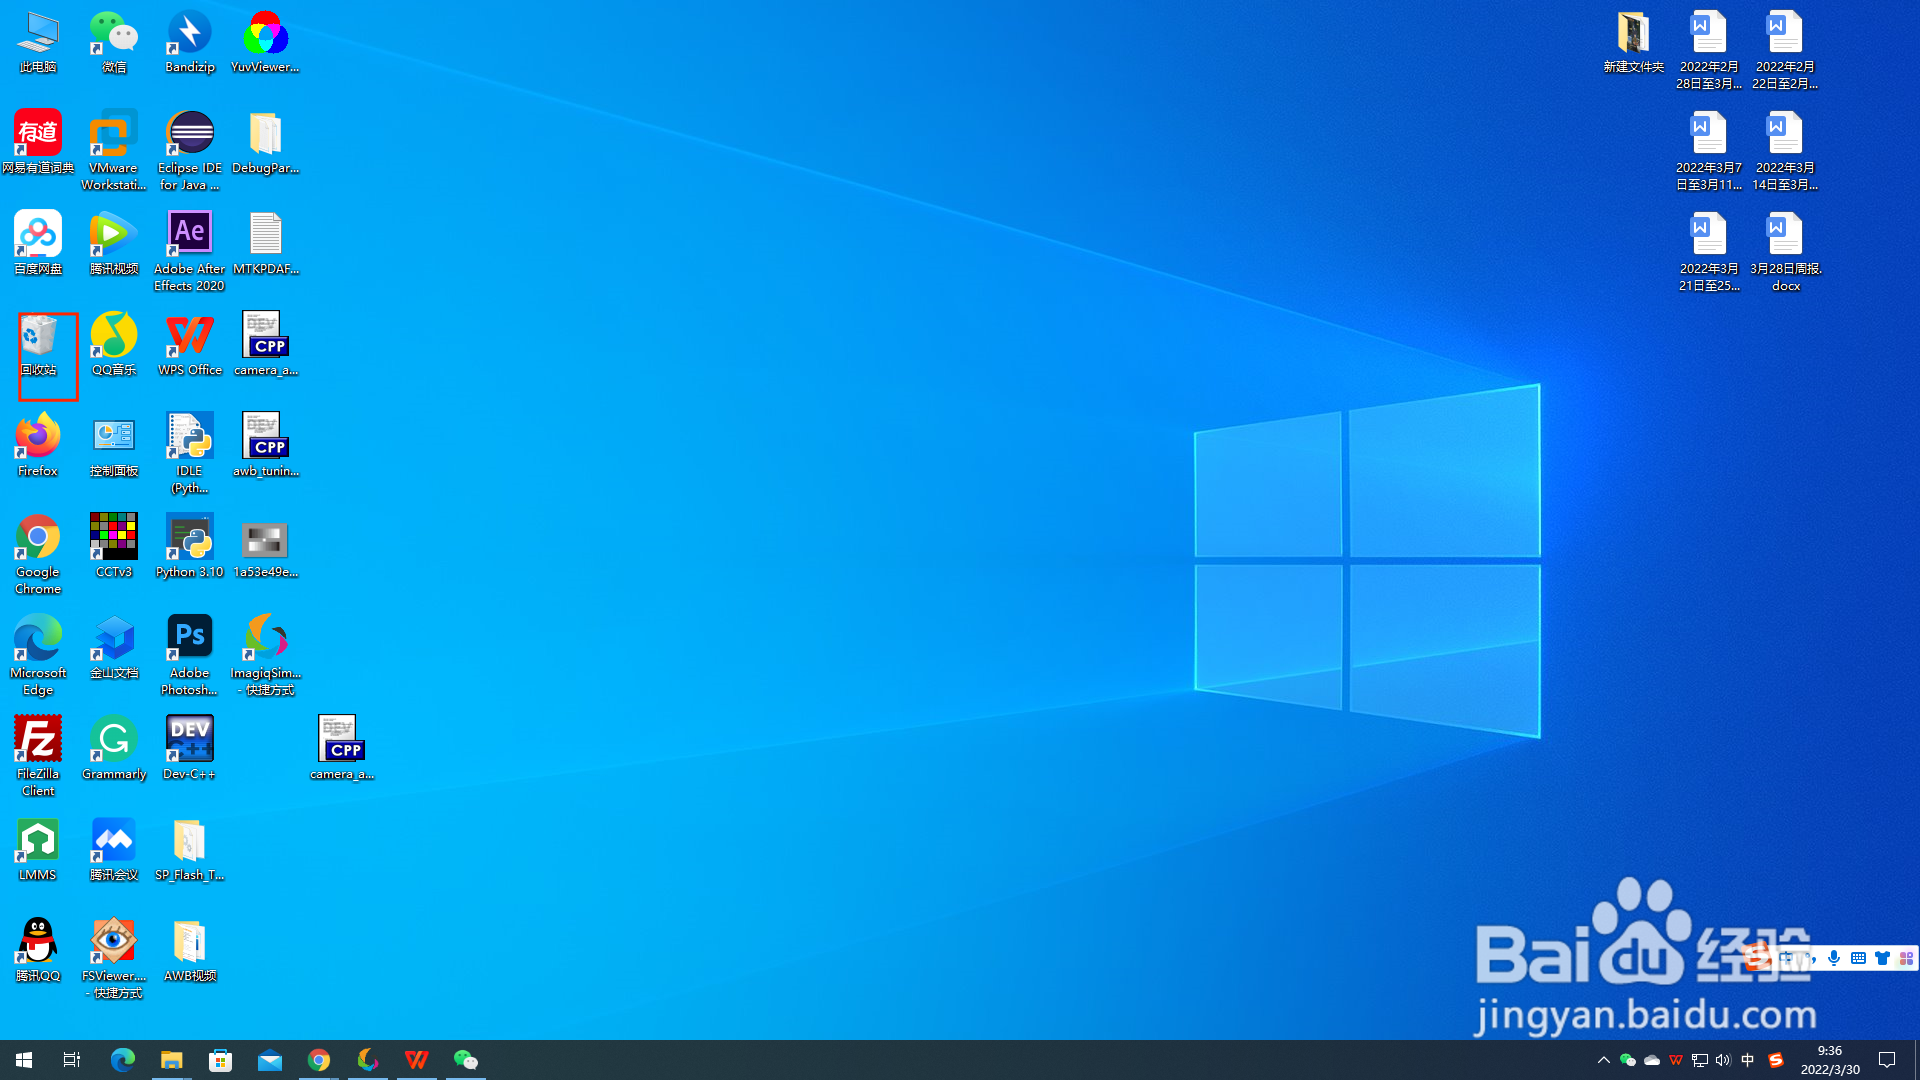
Task: Select the Eclipse IDE for Java shortcut
Action: coord(190,151)
